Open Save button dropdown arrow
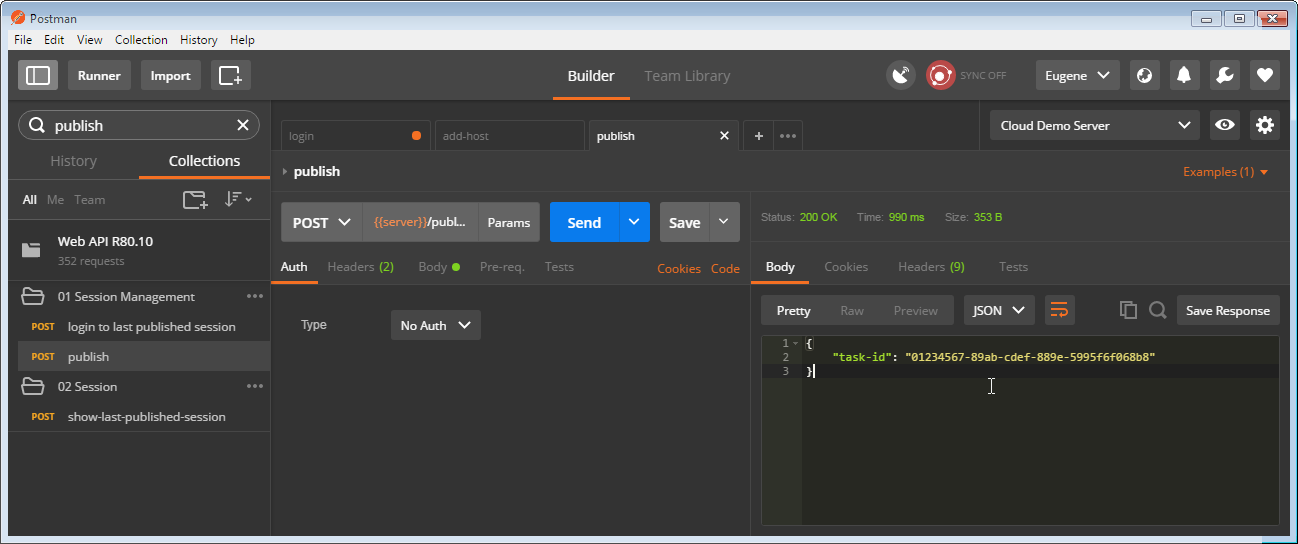Viewport: 1298px width, 544px height. pyautogui.click(x=724, y=222)
